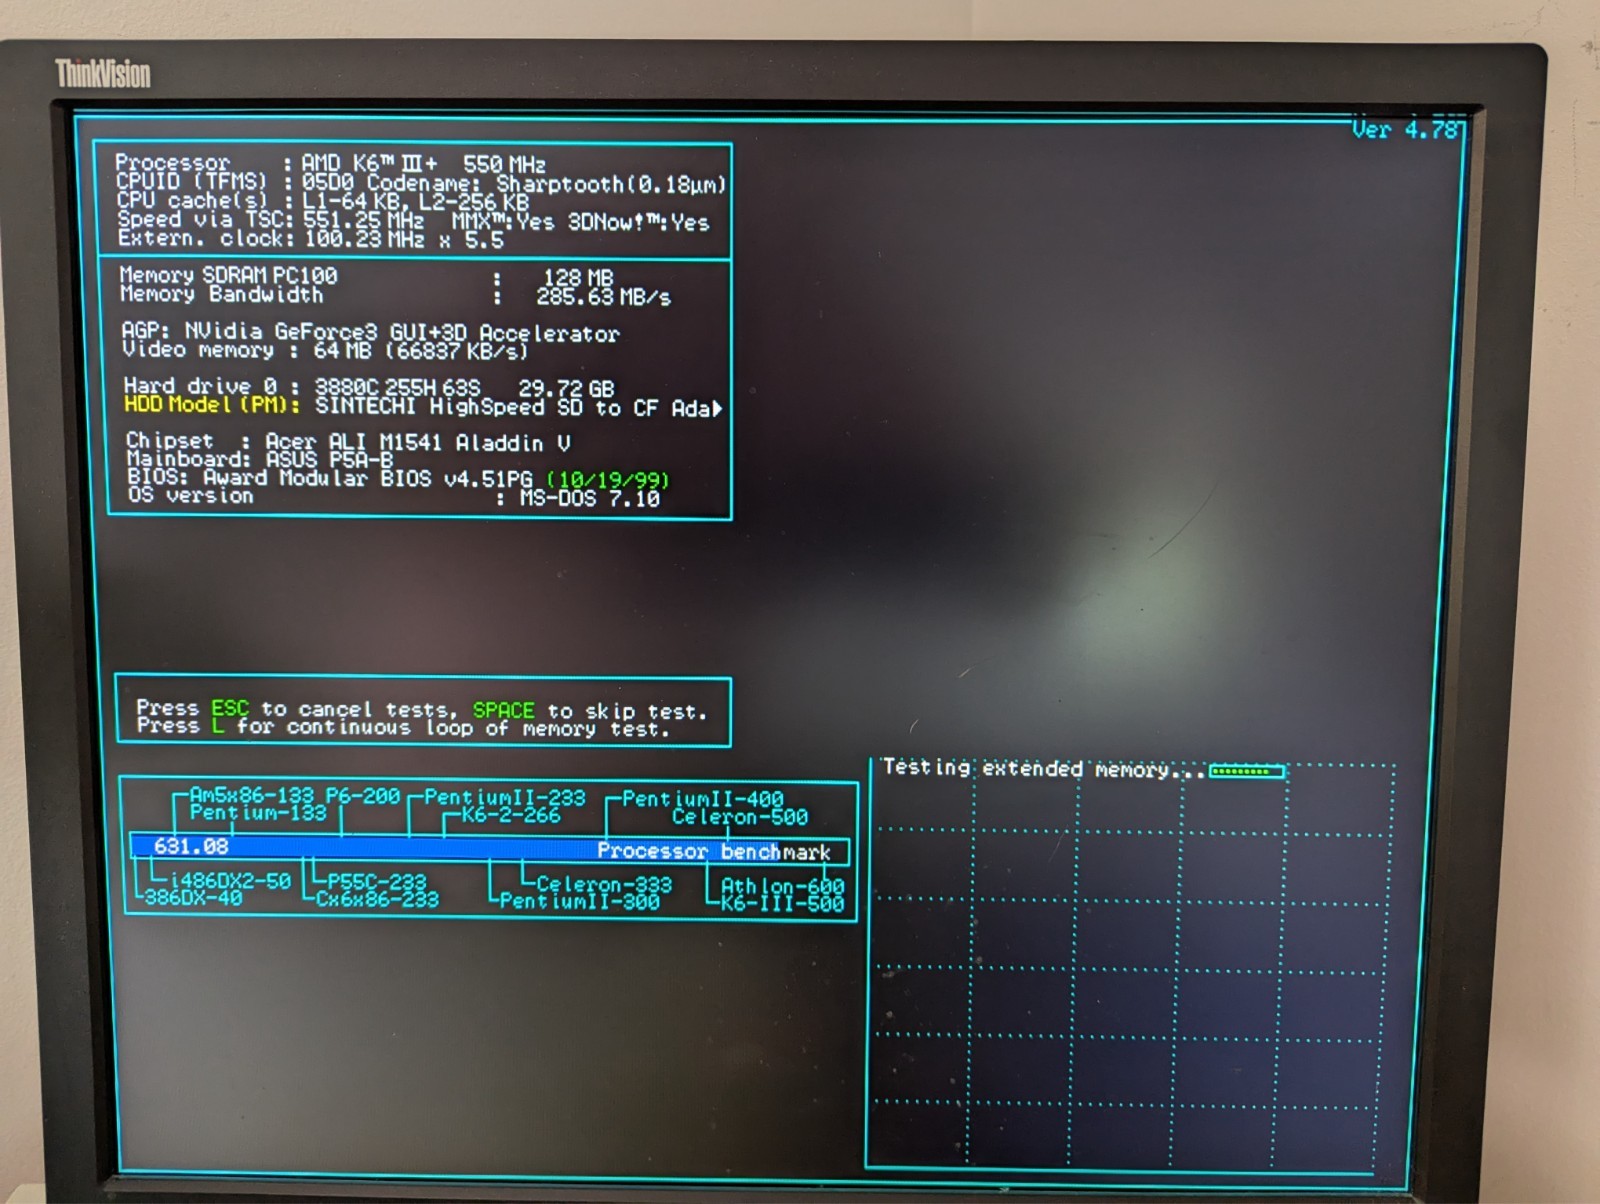Click the '3DNow!: Yes' entry
The image size is (1600, 1204).
pos(638,222)
